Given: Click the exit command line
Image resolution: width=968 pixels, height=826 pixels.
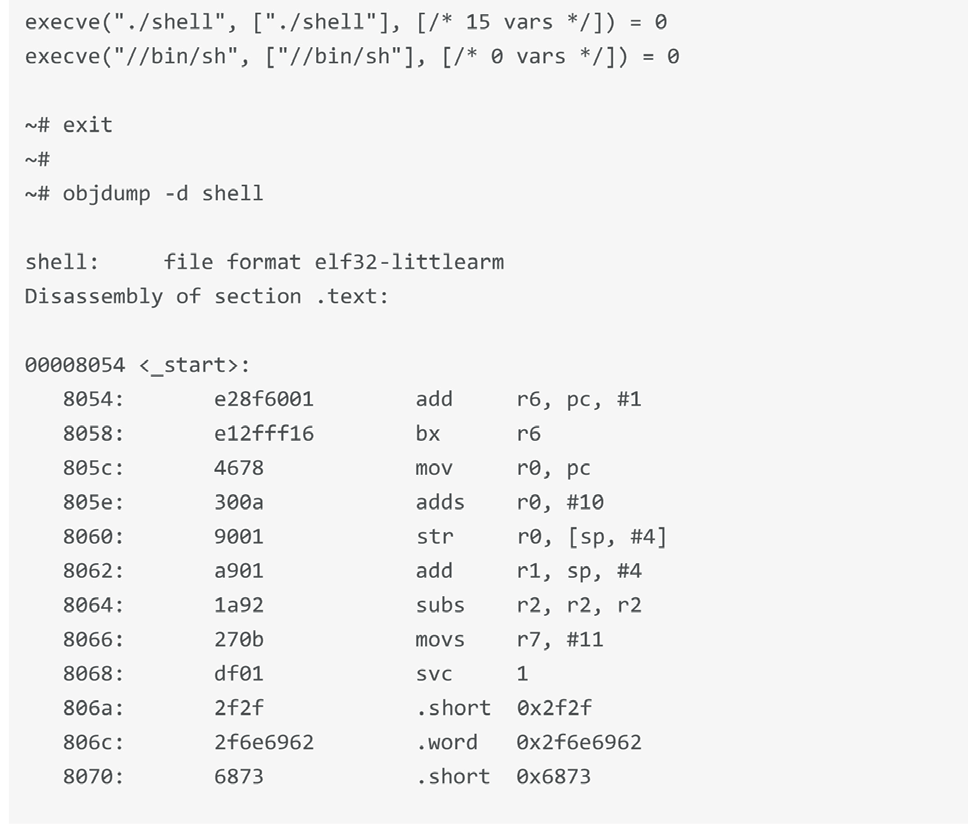Looking at the screenshot, I should point(69,125).
